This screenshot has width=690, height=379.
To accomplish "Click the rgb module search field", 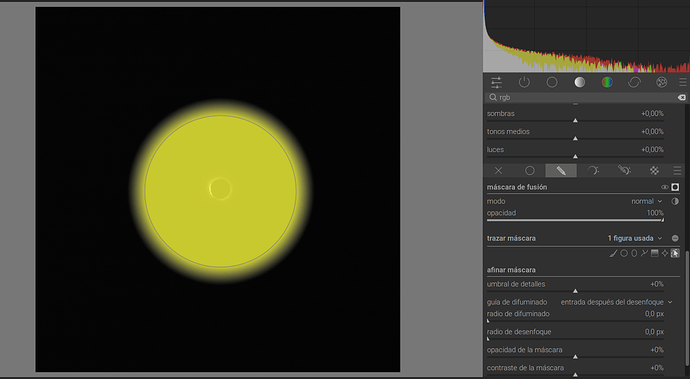I will (x=587, y=97).
